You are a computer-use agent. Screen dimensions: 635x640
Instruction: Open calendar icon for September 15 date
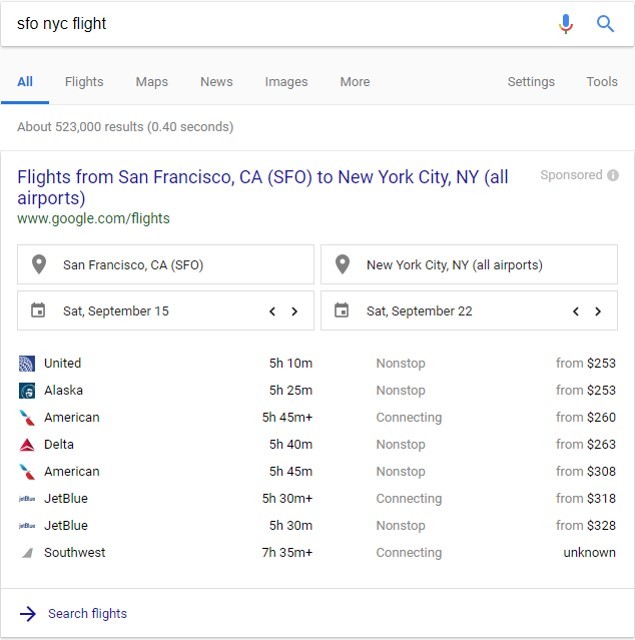38,310
